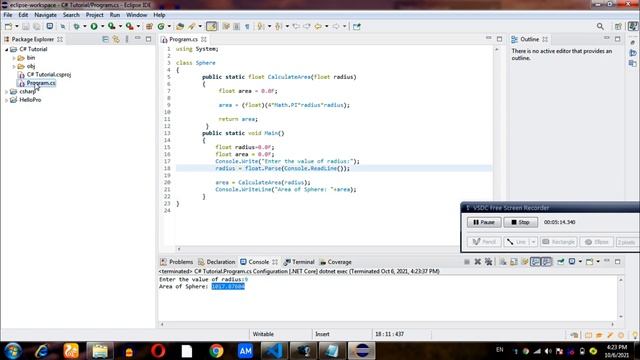Toggle Show Console on Standard Error
This screenshot has width=640, height=360.
click(x=547, y=262)
